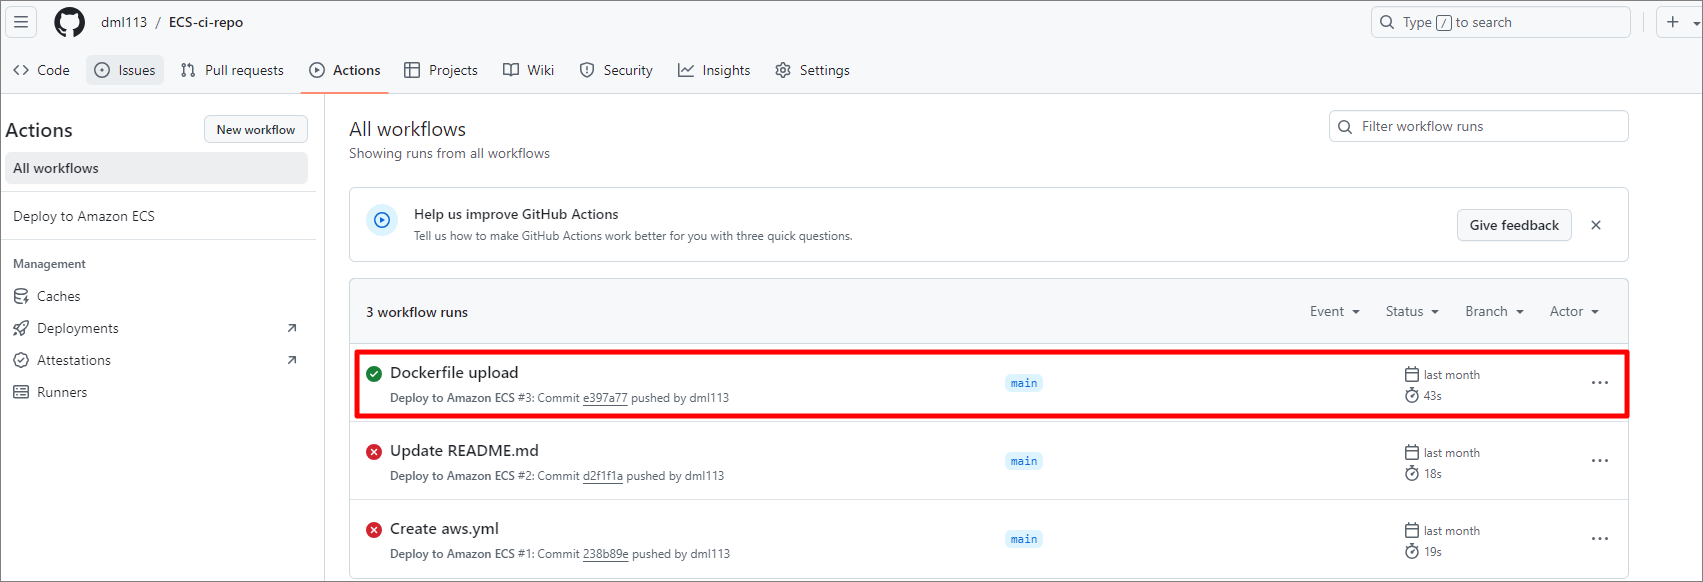The height and width of the screenshot is (582, 1703).
Task: Open three-dot menu for Dockerfile upload run
Action: point(1600,383)
